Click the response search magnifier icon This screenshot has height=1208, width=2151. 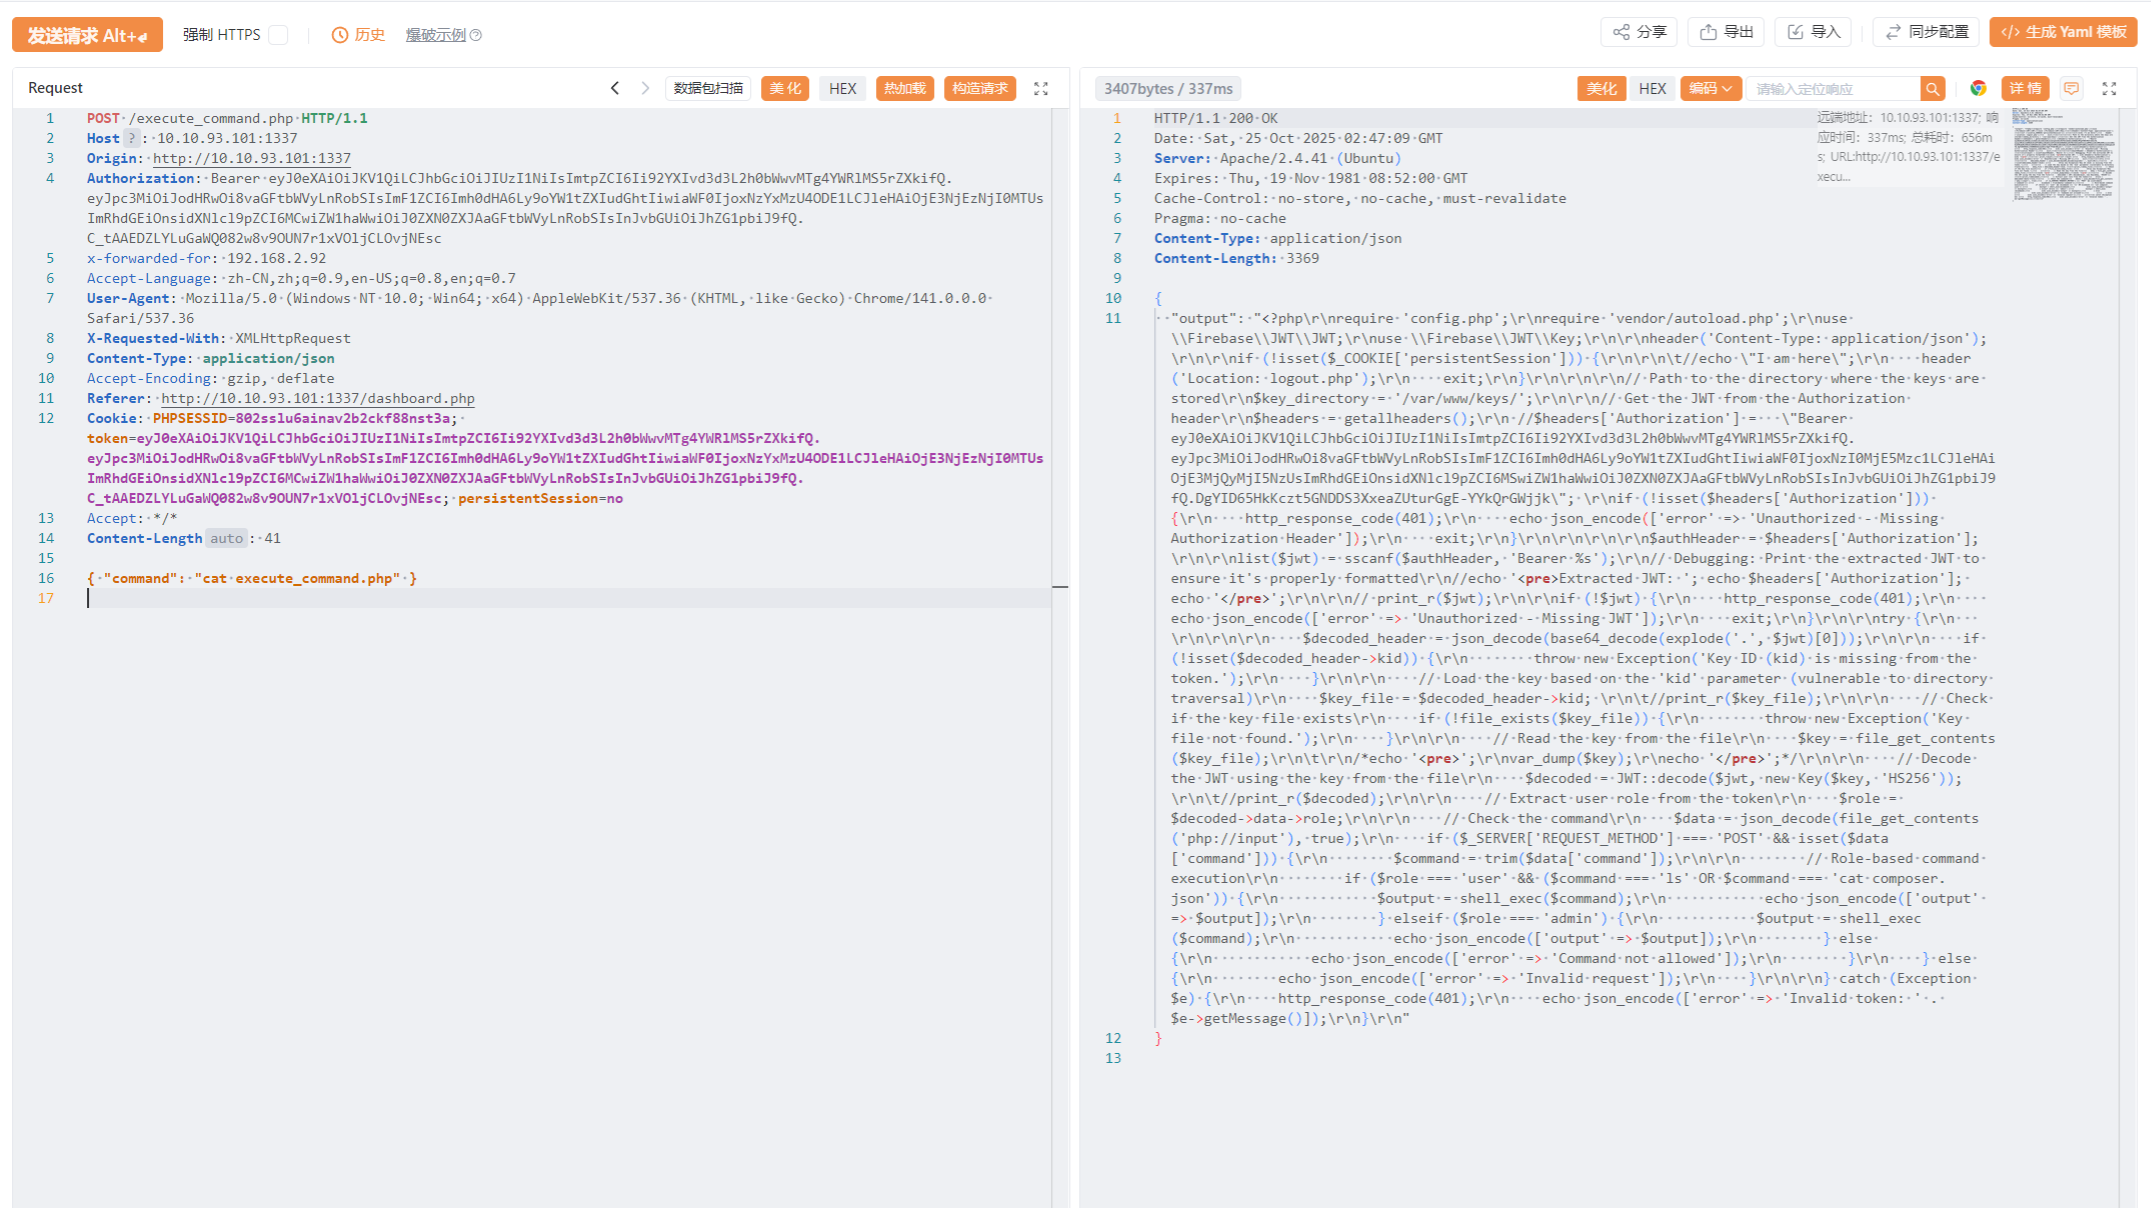pyautogui.click(x=1933, y=89)
